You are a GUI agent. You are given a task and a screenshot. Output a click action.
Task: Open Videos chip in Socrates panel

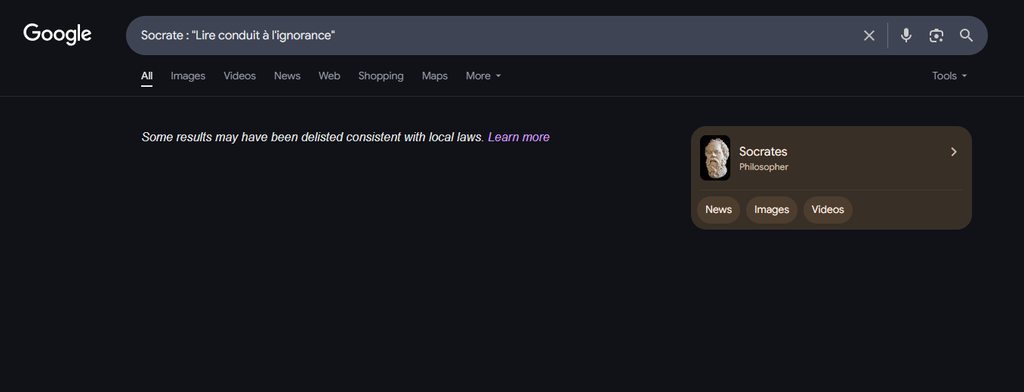point(827,210)
